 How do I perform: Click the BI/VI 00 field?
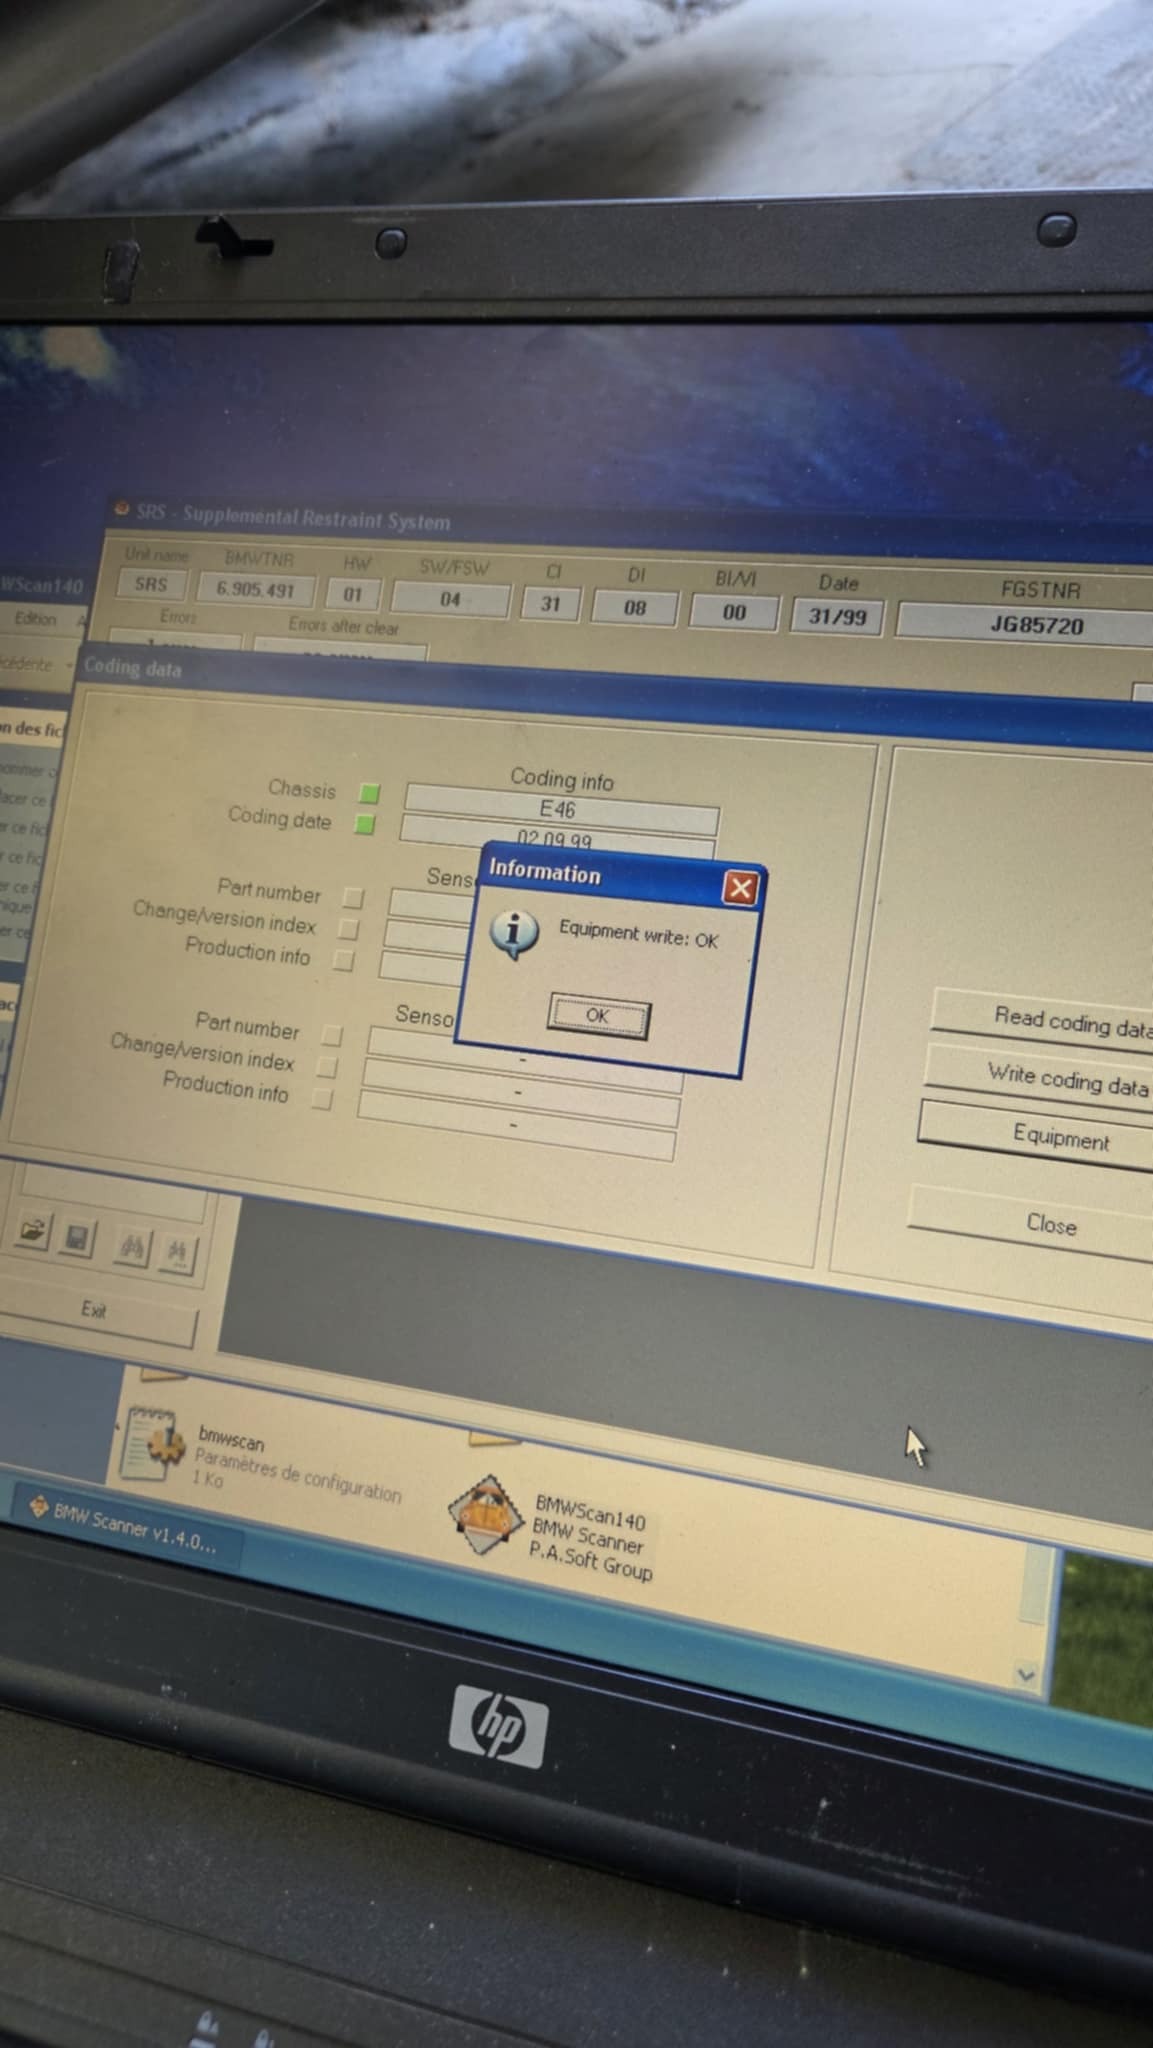(734, 612)
